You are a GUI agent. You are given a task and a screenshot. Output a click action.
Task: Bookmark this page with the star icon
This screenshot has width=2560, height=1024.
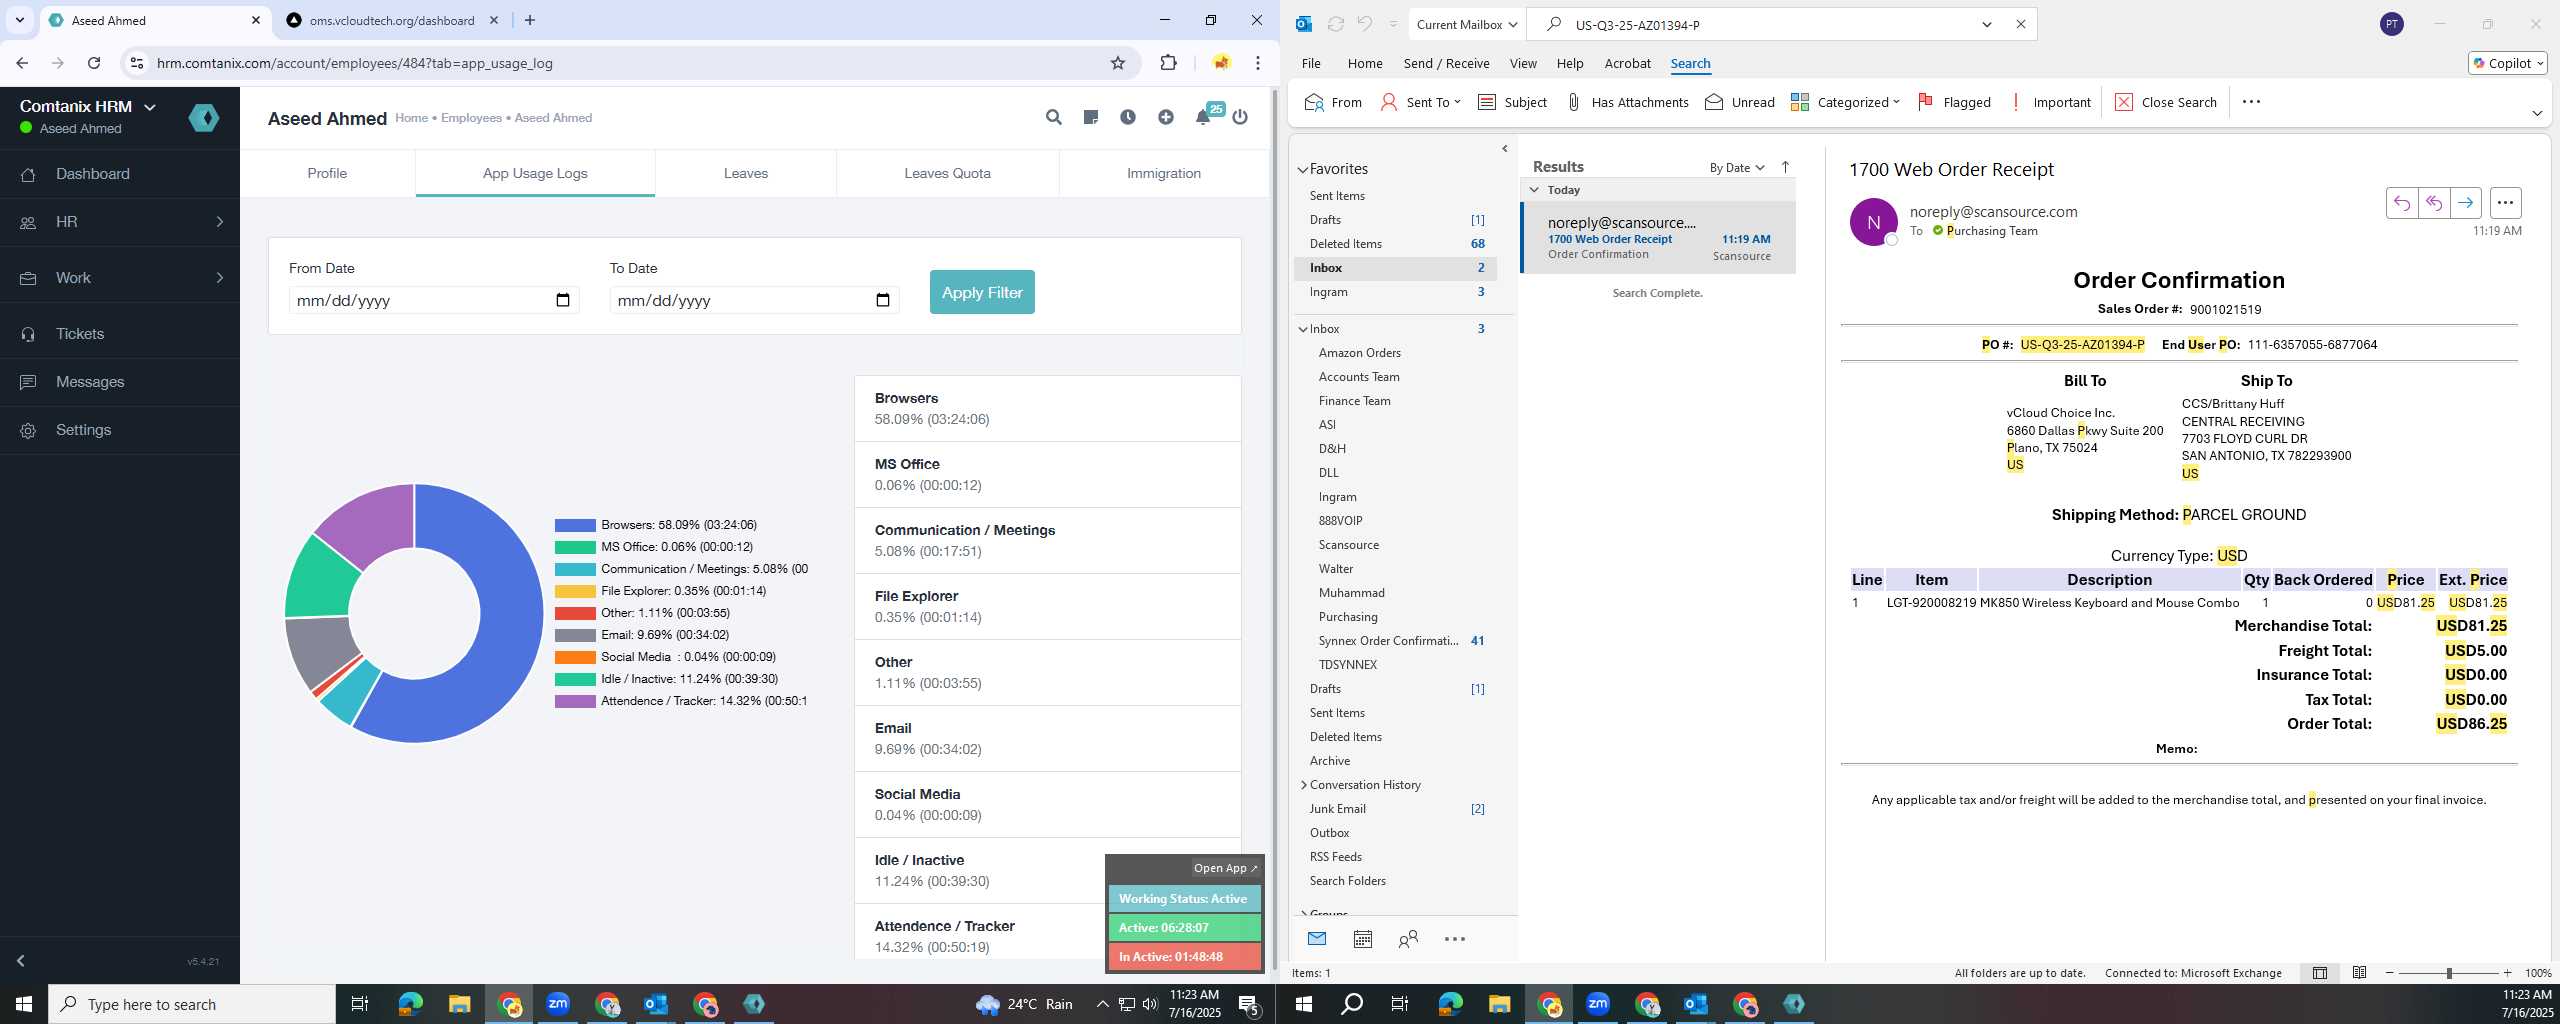1118,63
